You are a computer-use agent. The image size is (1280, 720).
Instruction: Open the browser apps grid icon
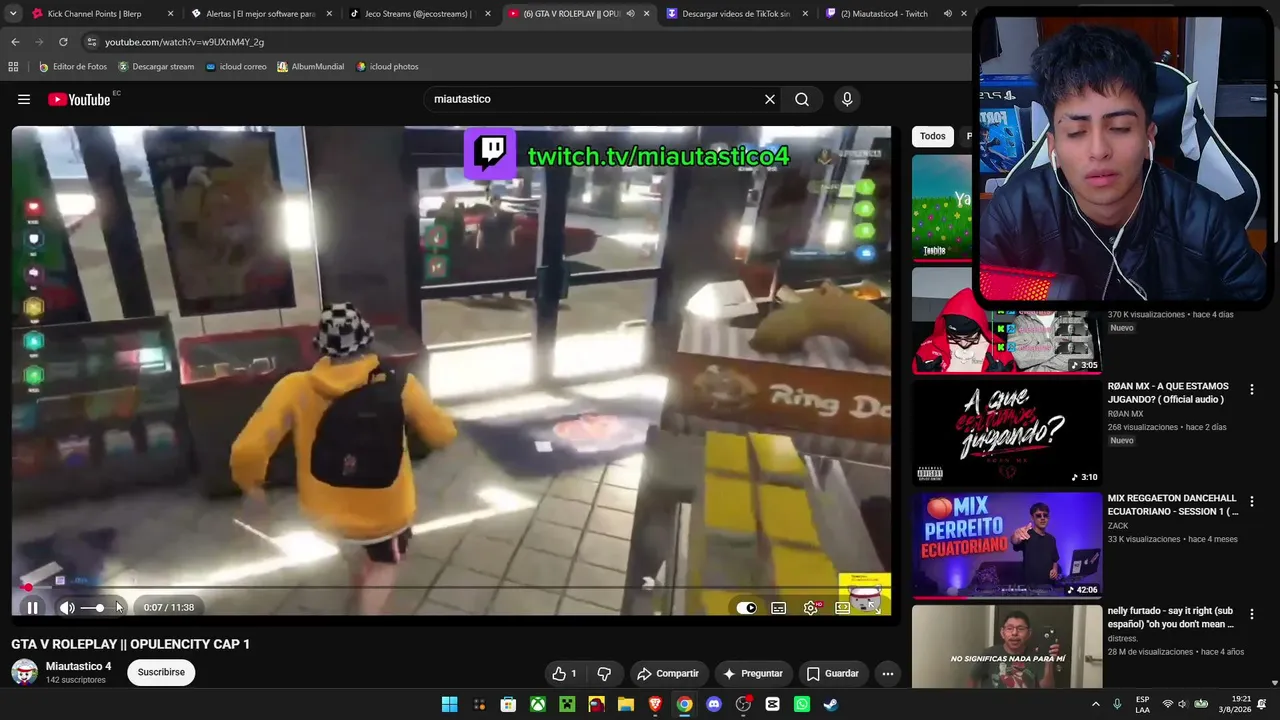pos(13,67)
